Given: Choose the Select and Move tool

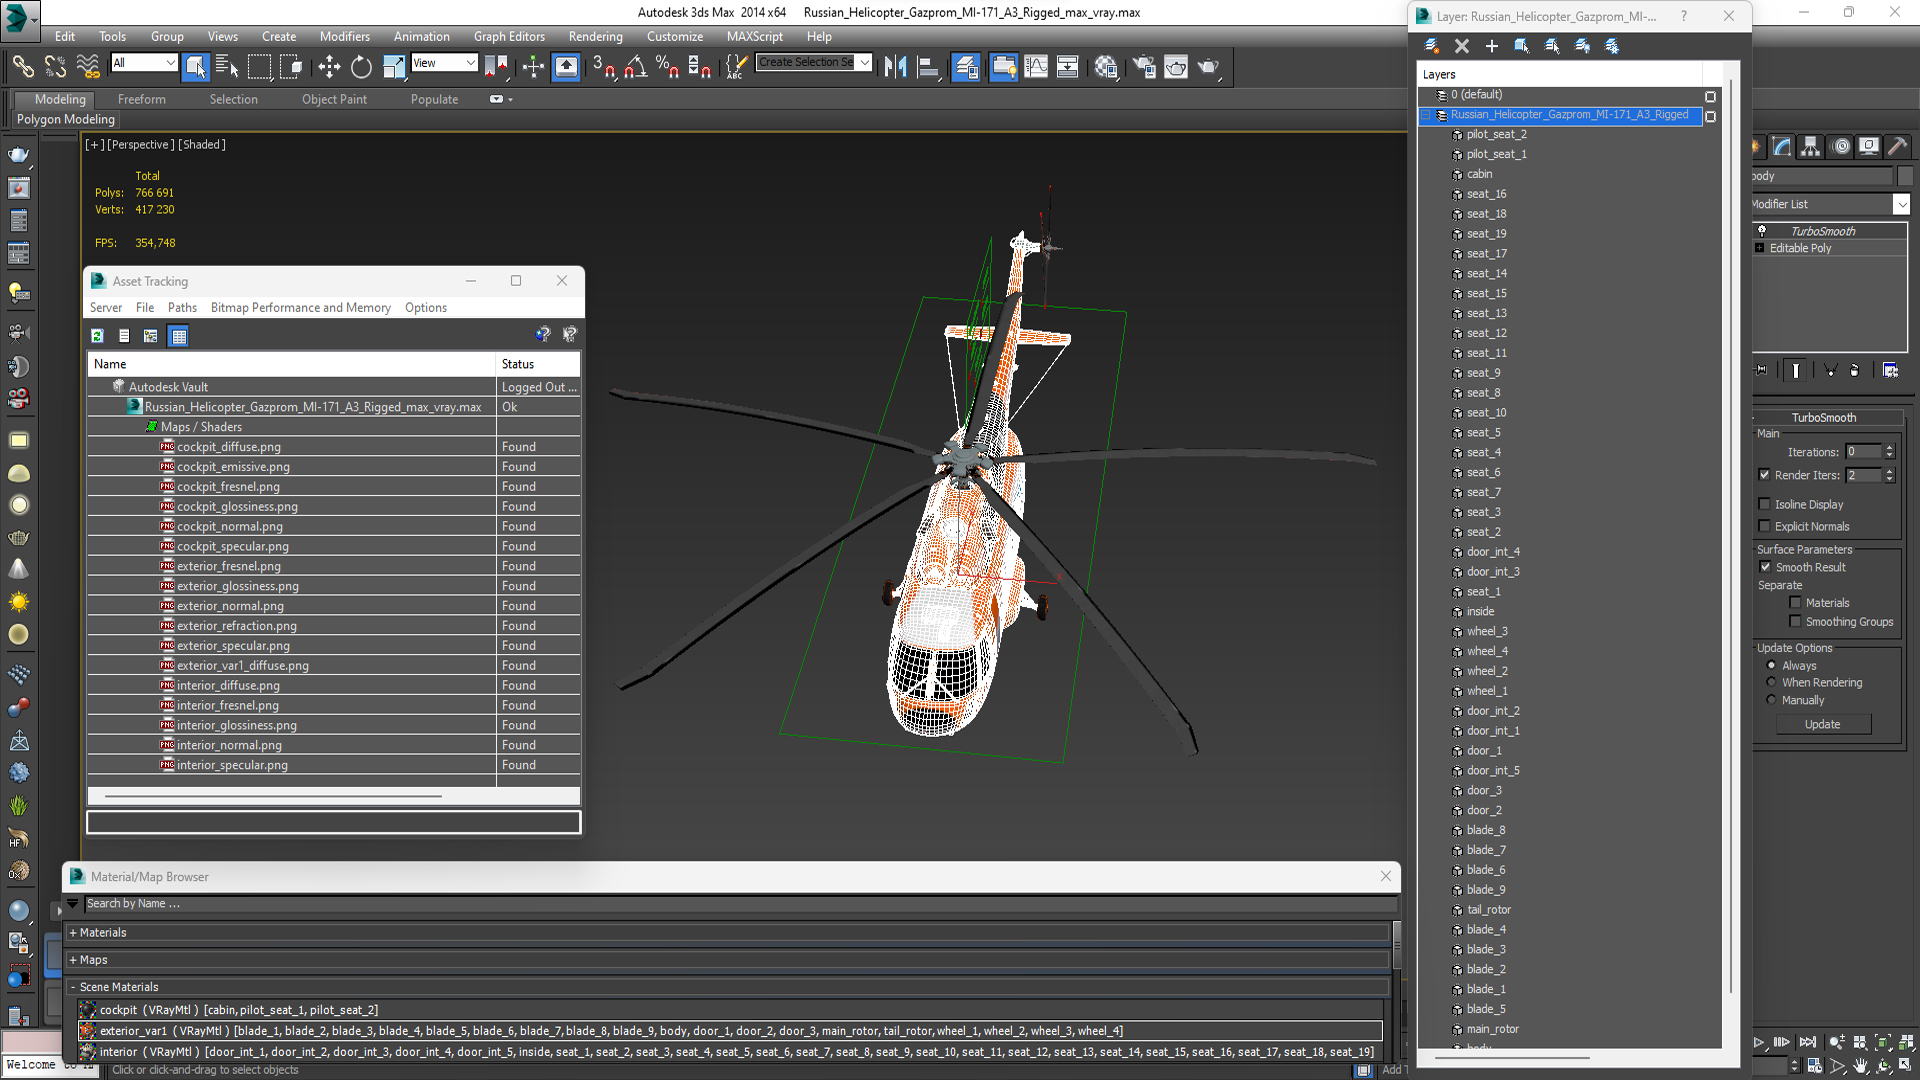Looking at the screenshot, I should 329,67.
